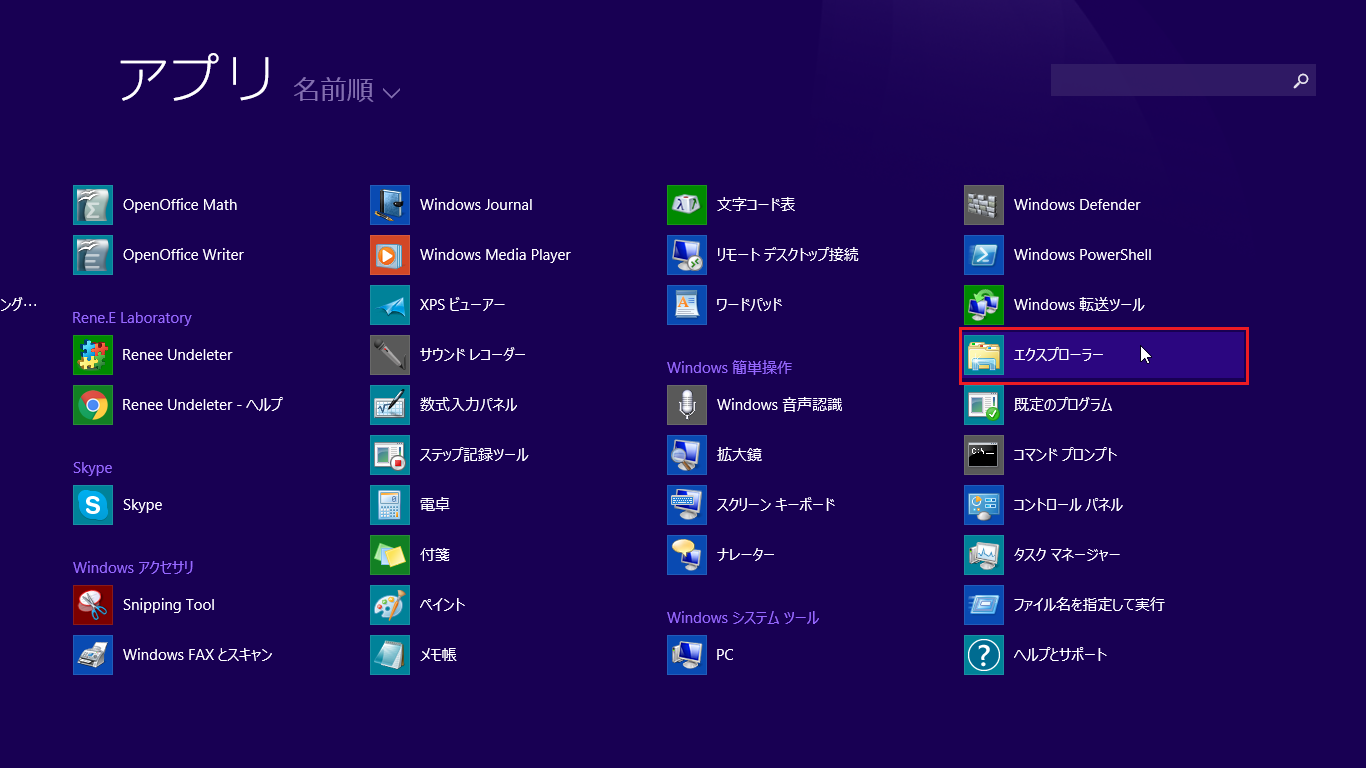This screenshot has height=768, width=1366.
Task: Launch OpenOffice Writer icon
Action: tap(93, 255)
